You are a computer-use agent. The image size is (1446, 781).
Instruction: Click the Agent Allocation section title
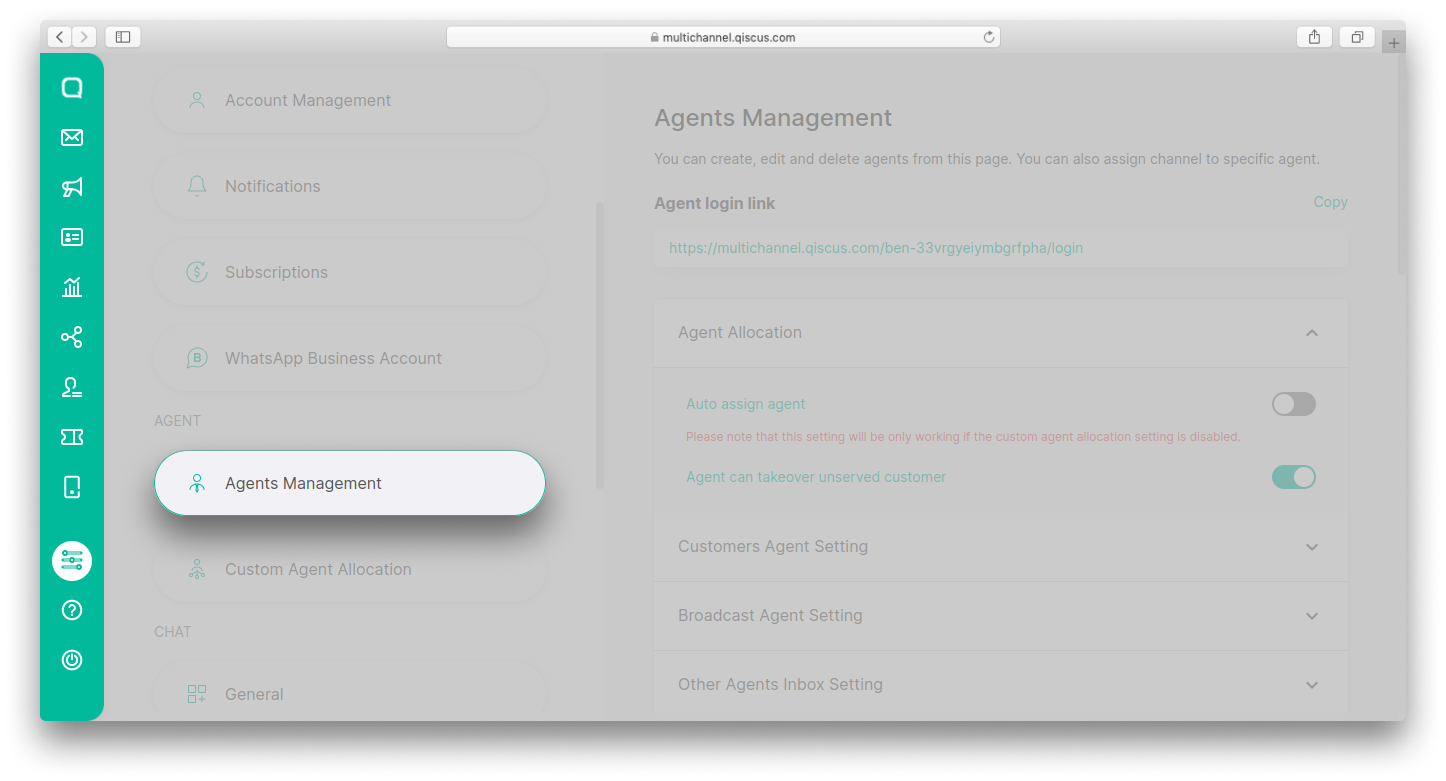click(740, 333)
